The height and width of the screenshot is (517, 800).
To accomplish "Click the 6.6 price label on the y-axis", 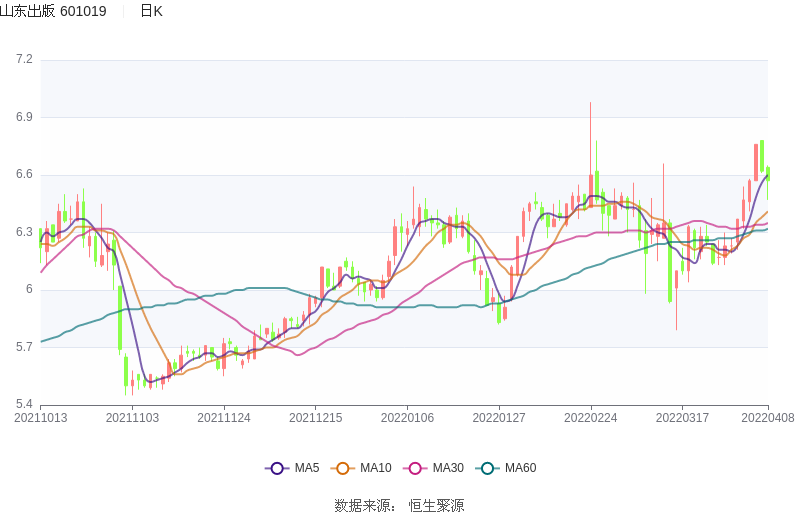I will point(24,175).
